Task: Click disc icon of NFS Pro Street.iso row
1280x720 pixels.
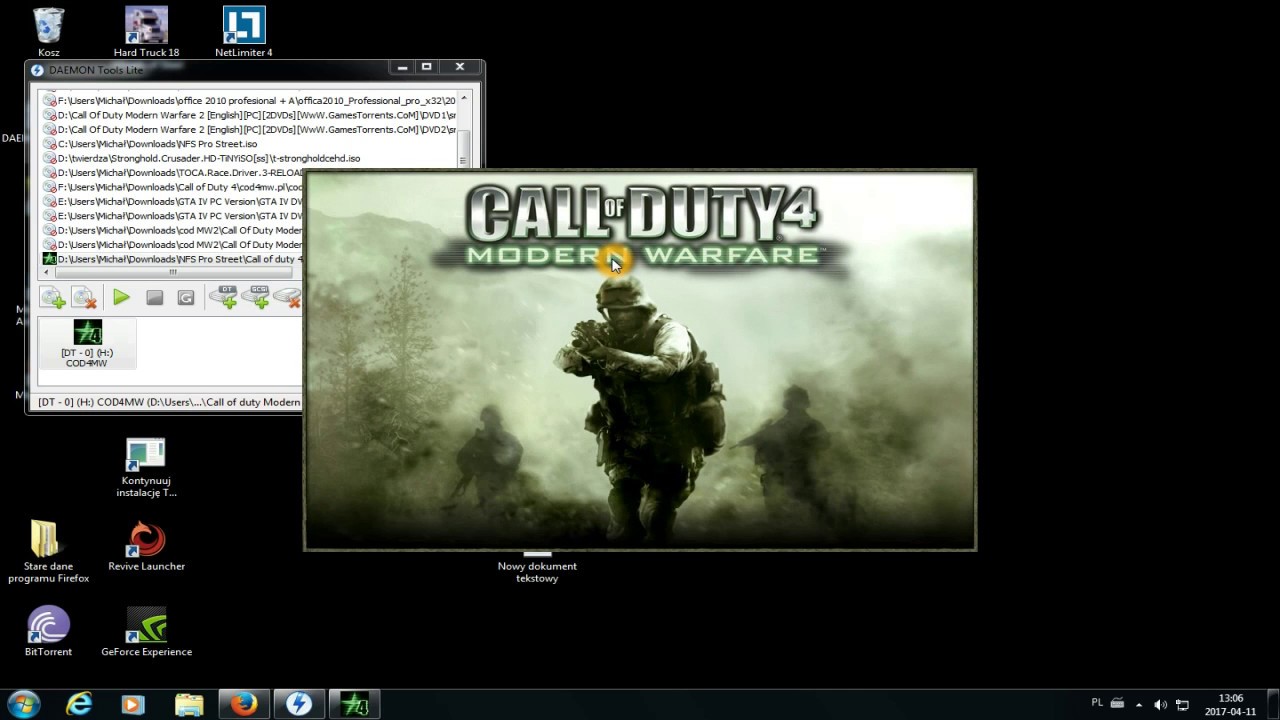Action: (x=49, y=144)
